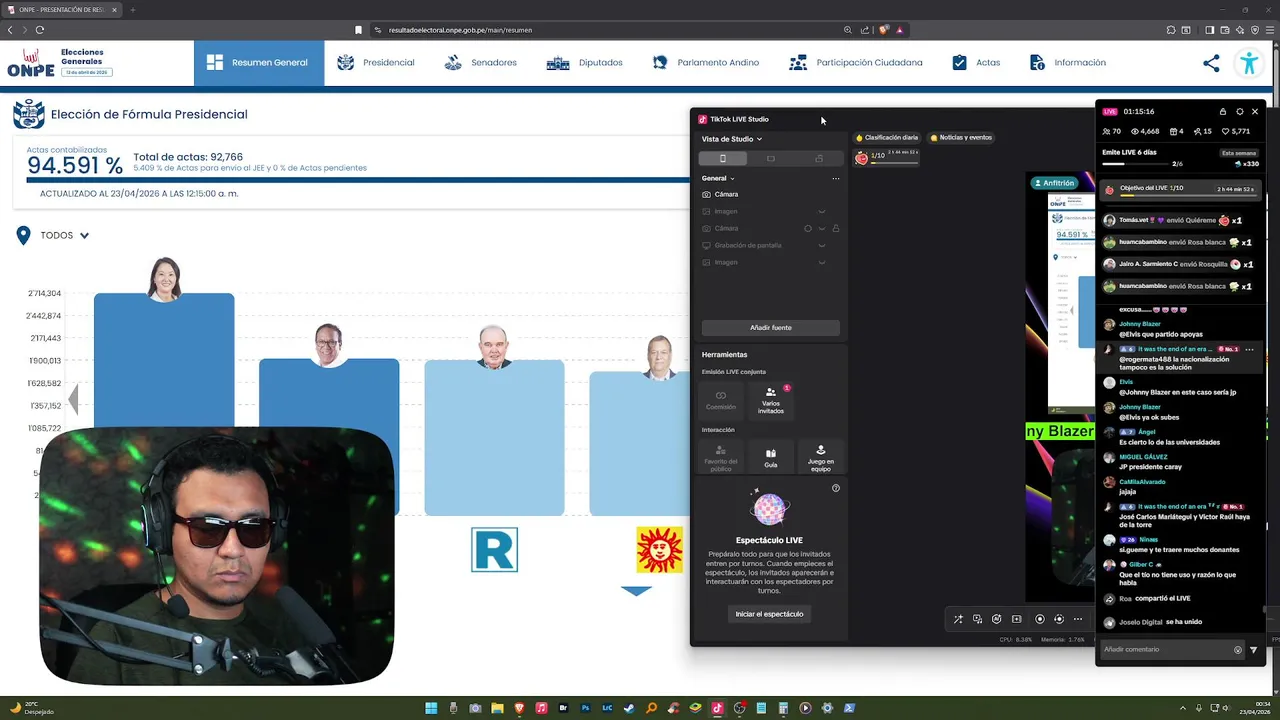The image size is (1280, 720).
Task: Open the Guía interaction tool
Action: [770, 458]
